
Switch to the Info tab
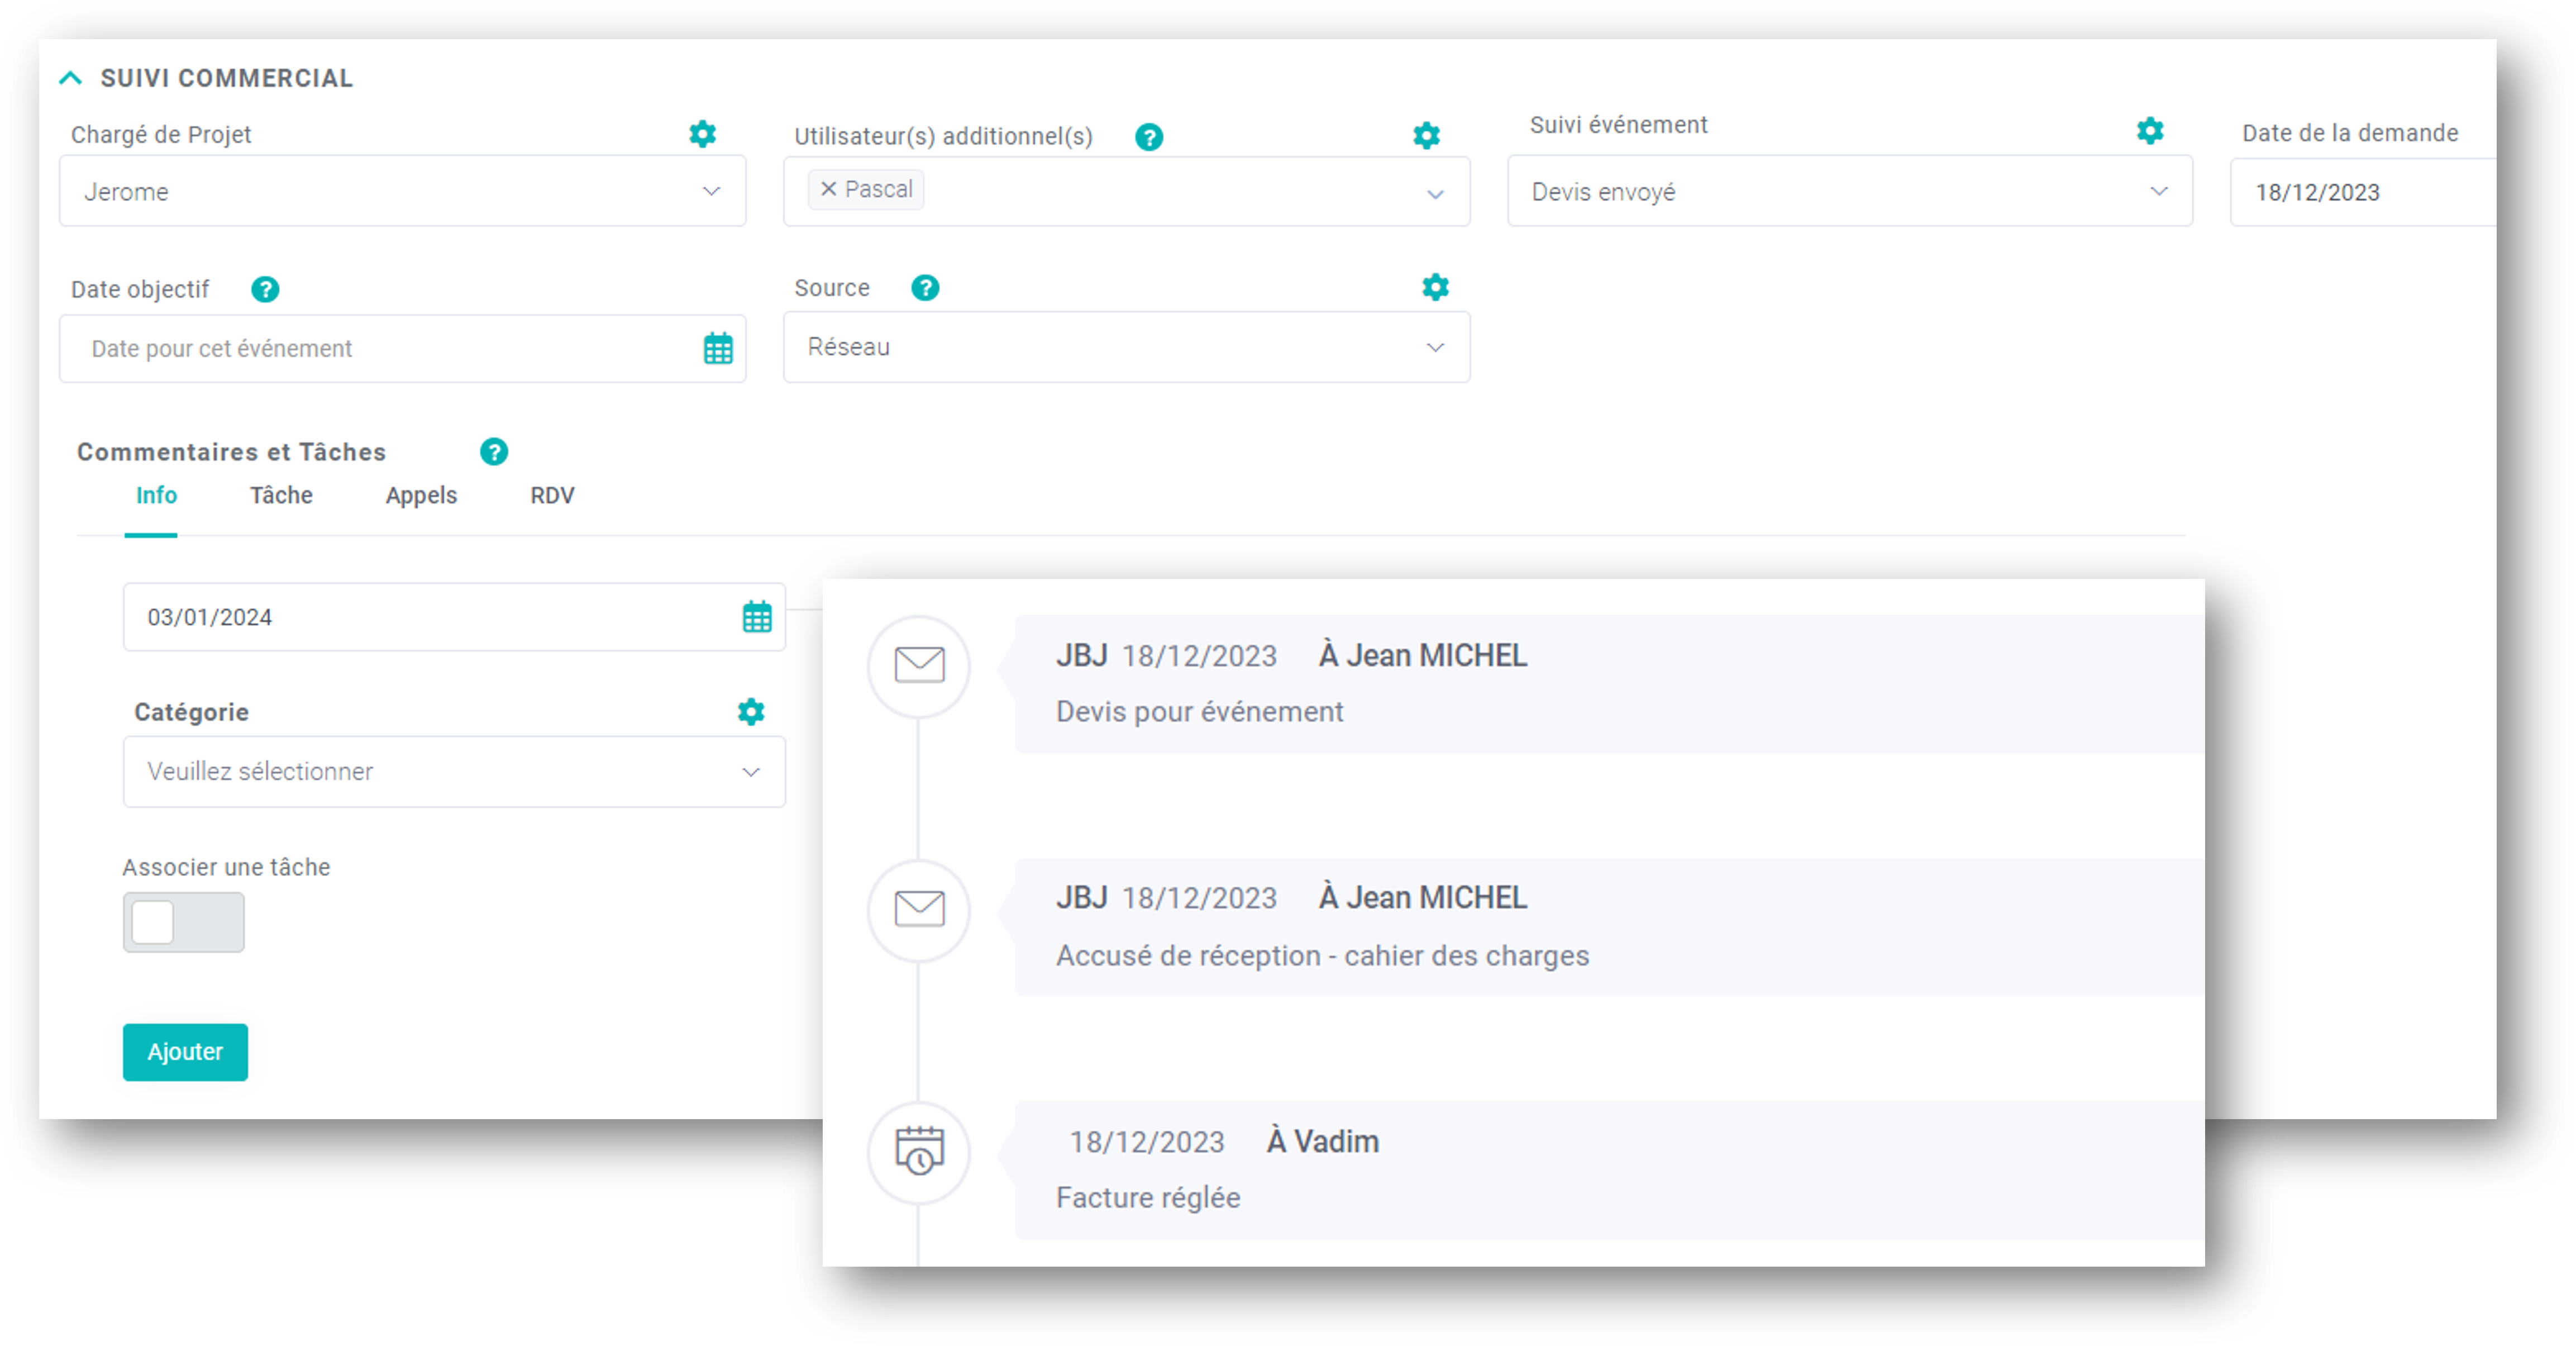click(156, 496)
